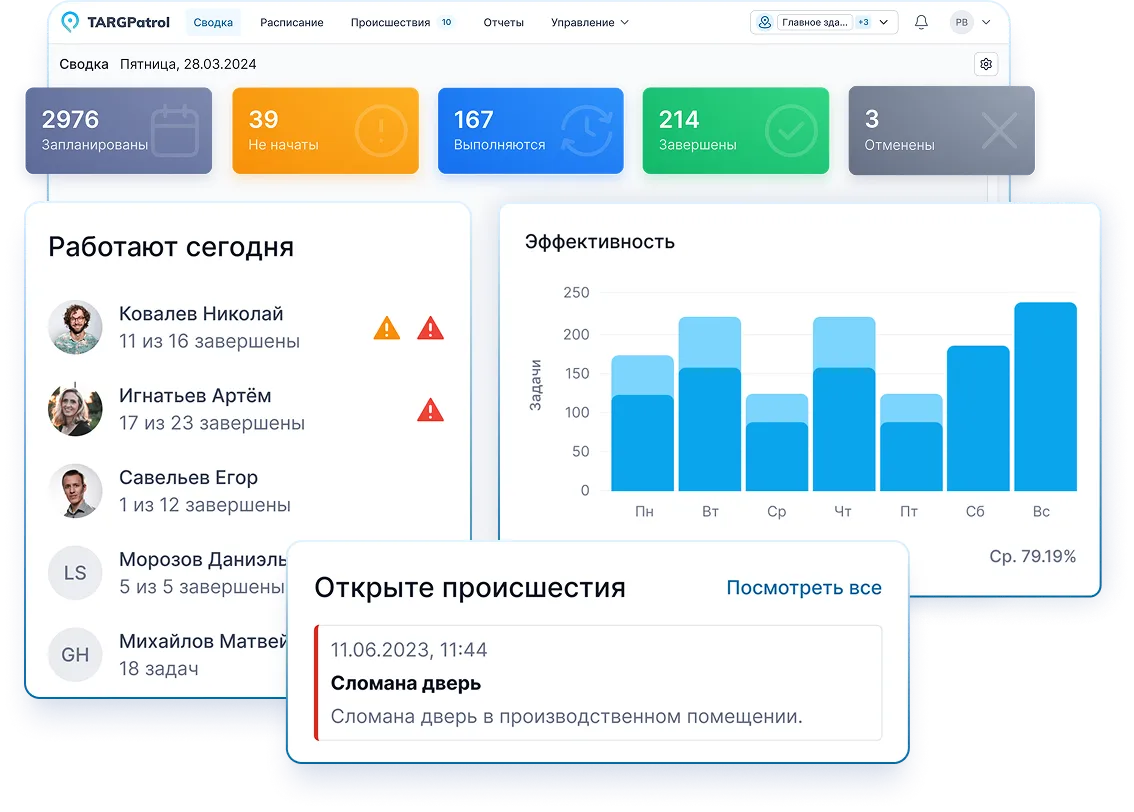The width and height of the screenshot is (1134, 812).
Task: Click red alert icon for Игнатьев Артём
Action: point(430,409)
